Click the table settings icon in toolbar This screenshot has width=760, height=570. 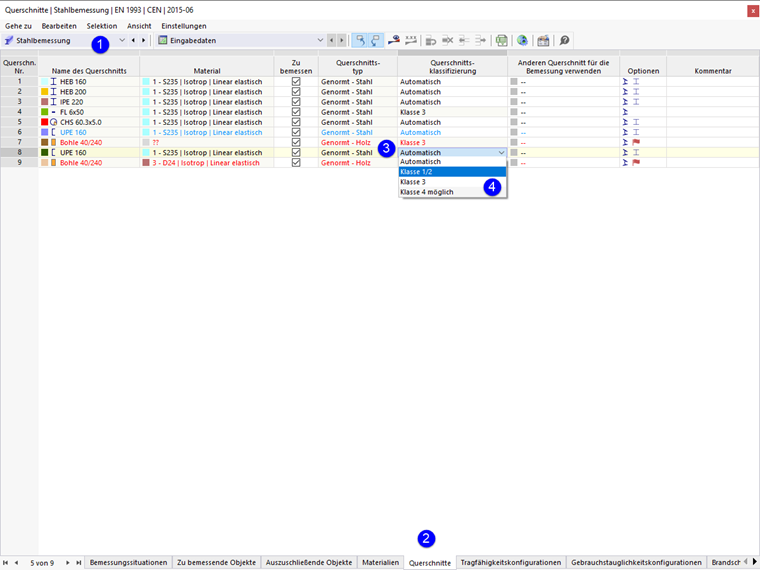[x=543, y=40]
